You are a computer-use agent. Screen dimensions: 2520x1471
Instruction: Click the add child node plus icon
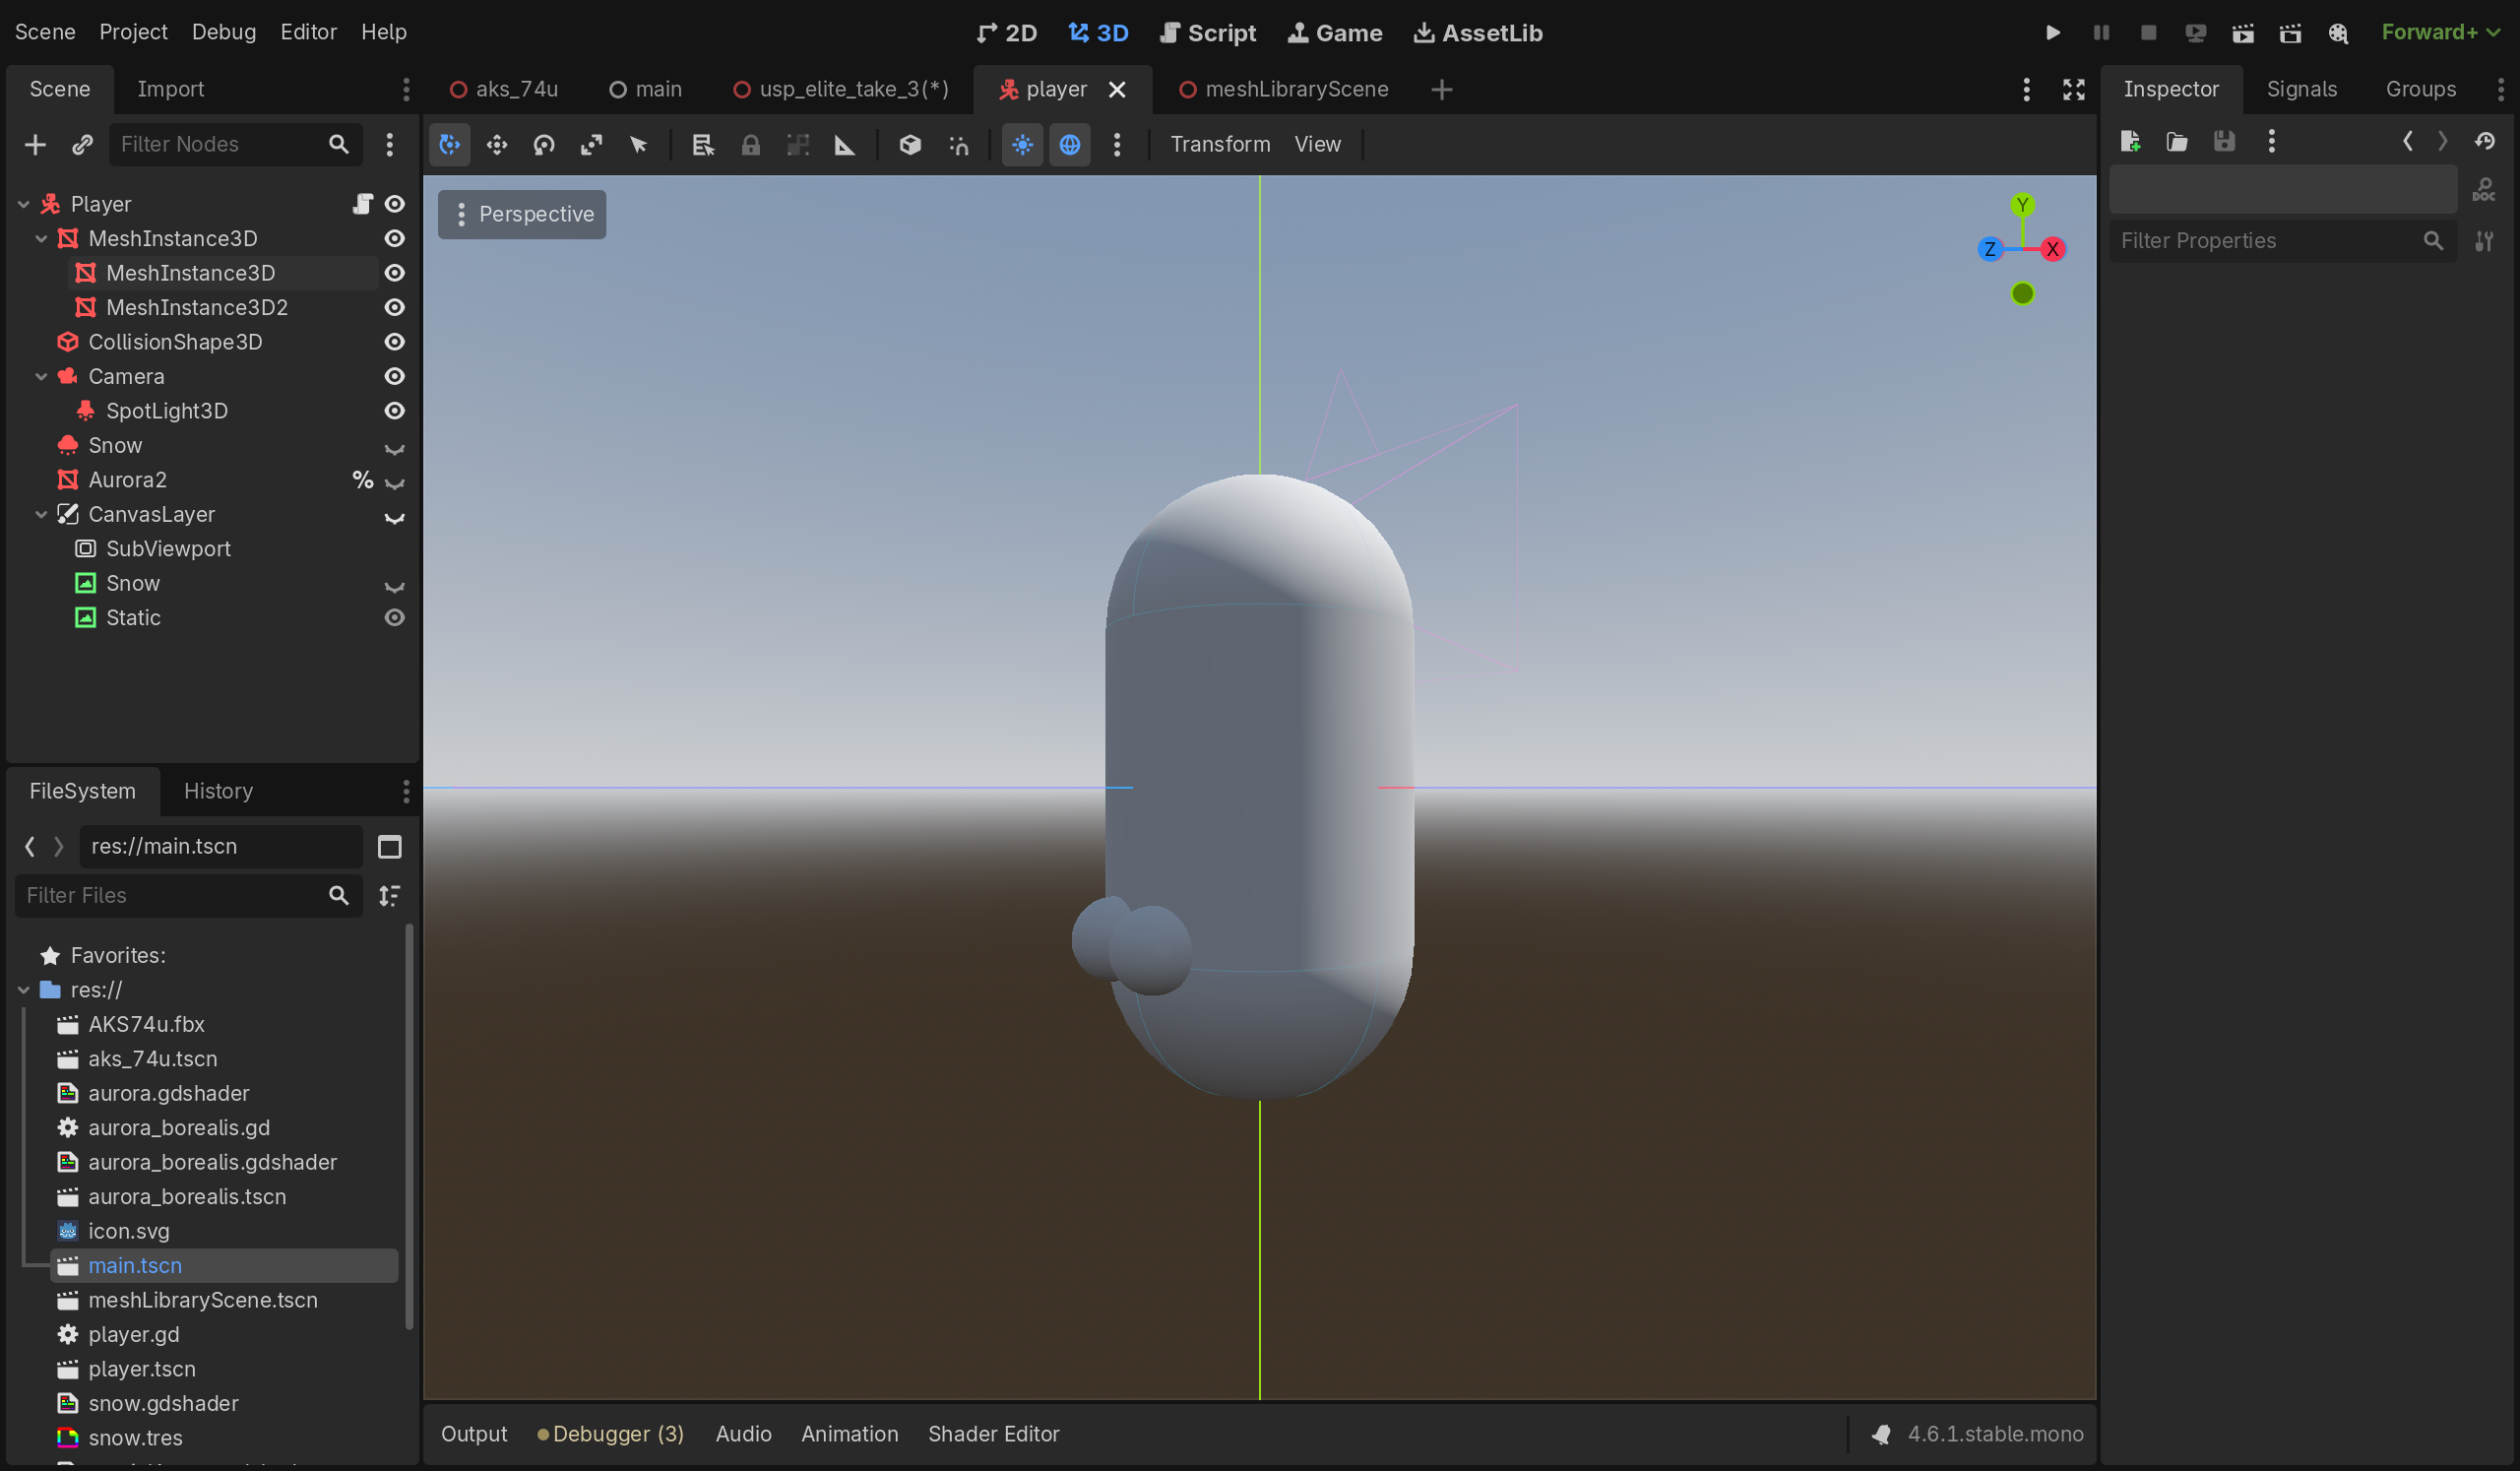pos(35,145)
